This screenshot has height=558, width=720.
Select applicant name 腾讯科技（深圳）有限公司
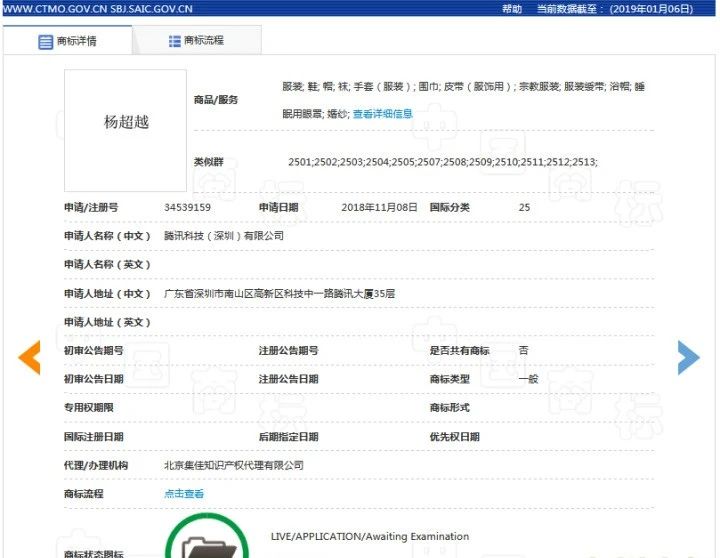pyautogui.click(x=224, y=236)
